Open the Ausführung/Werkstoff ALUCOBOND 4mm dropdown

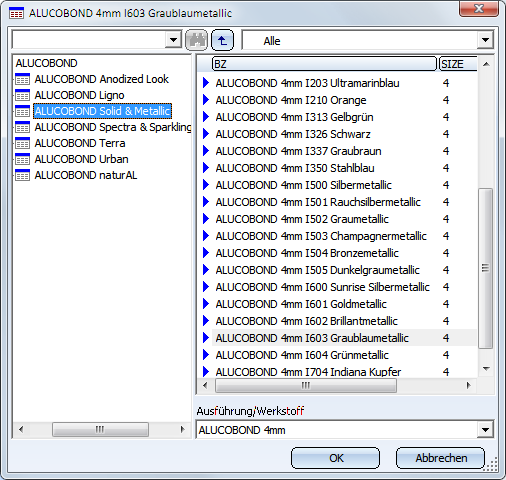pos(485,430)
